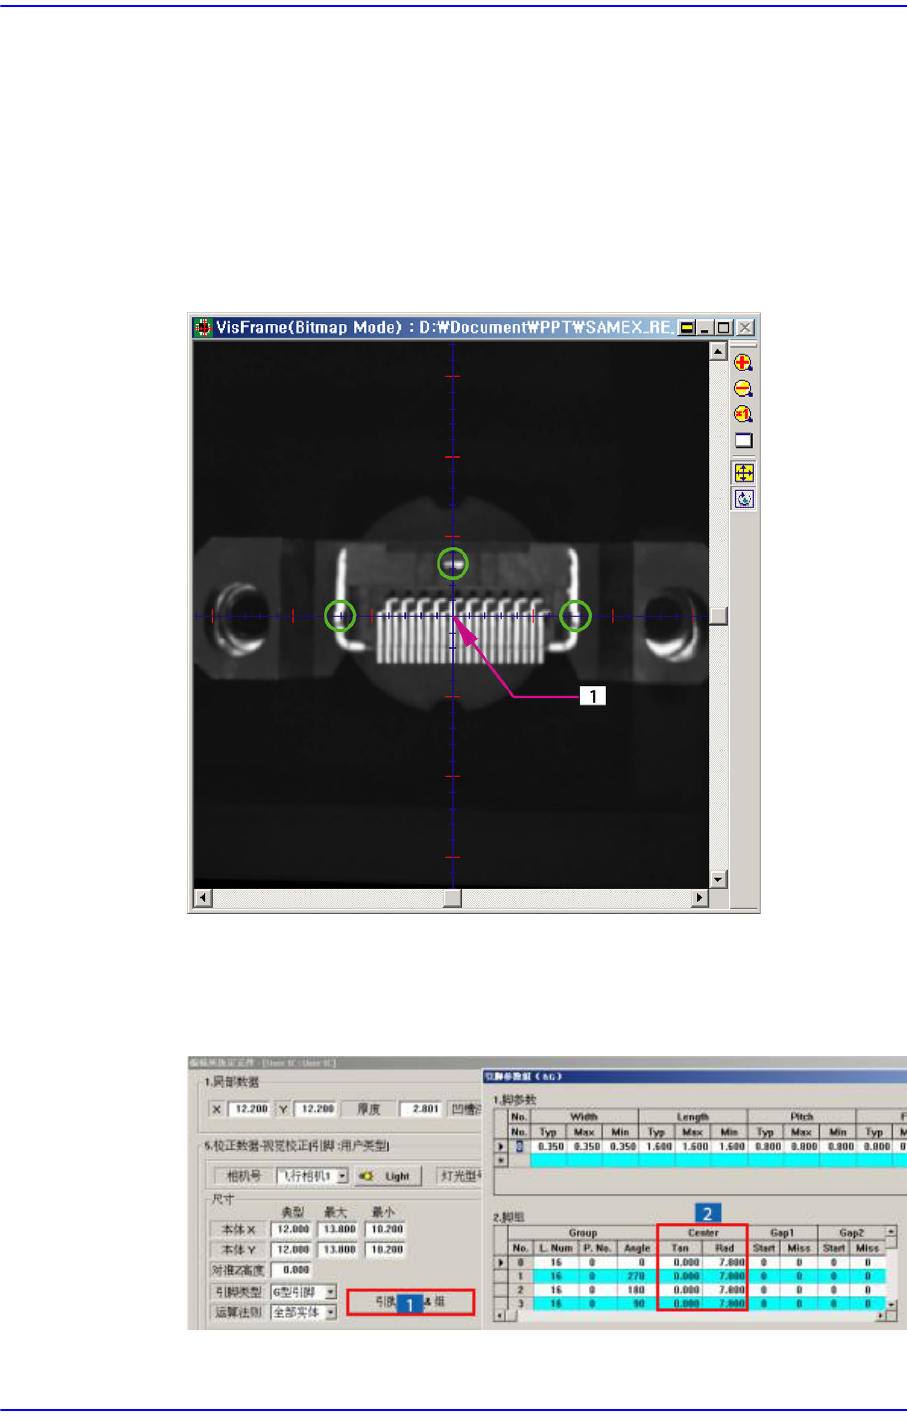
Task: Open the camera number dropdown
Action: click(x=342, y=1176)
